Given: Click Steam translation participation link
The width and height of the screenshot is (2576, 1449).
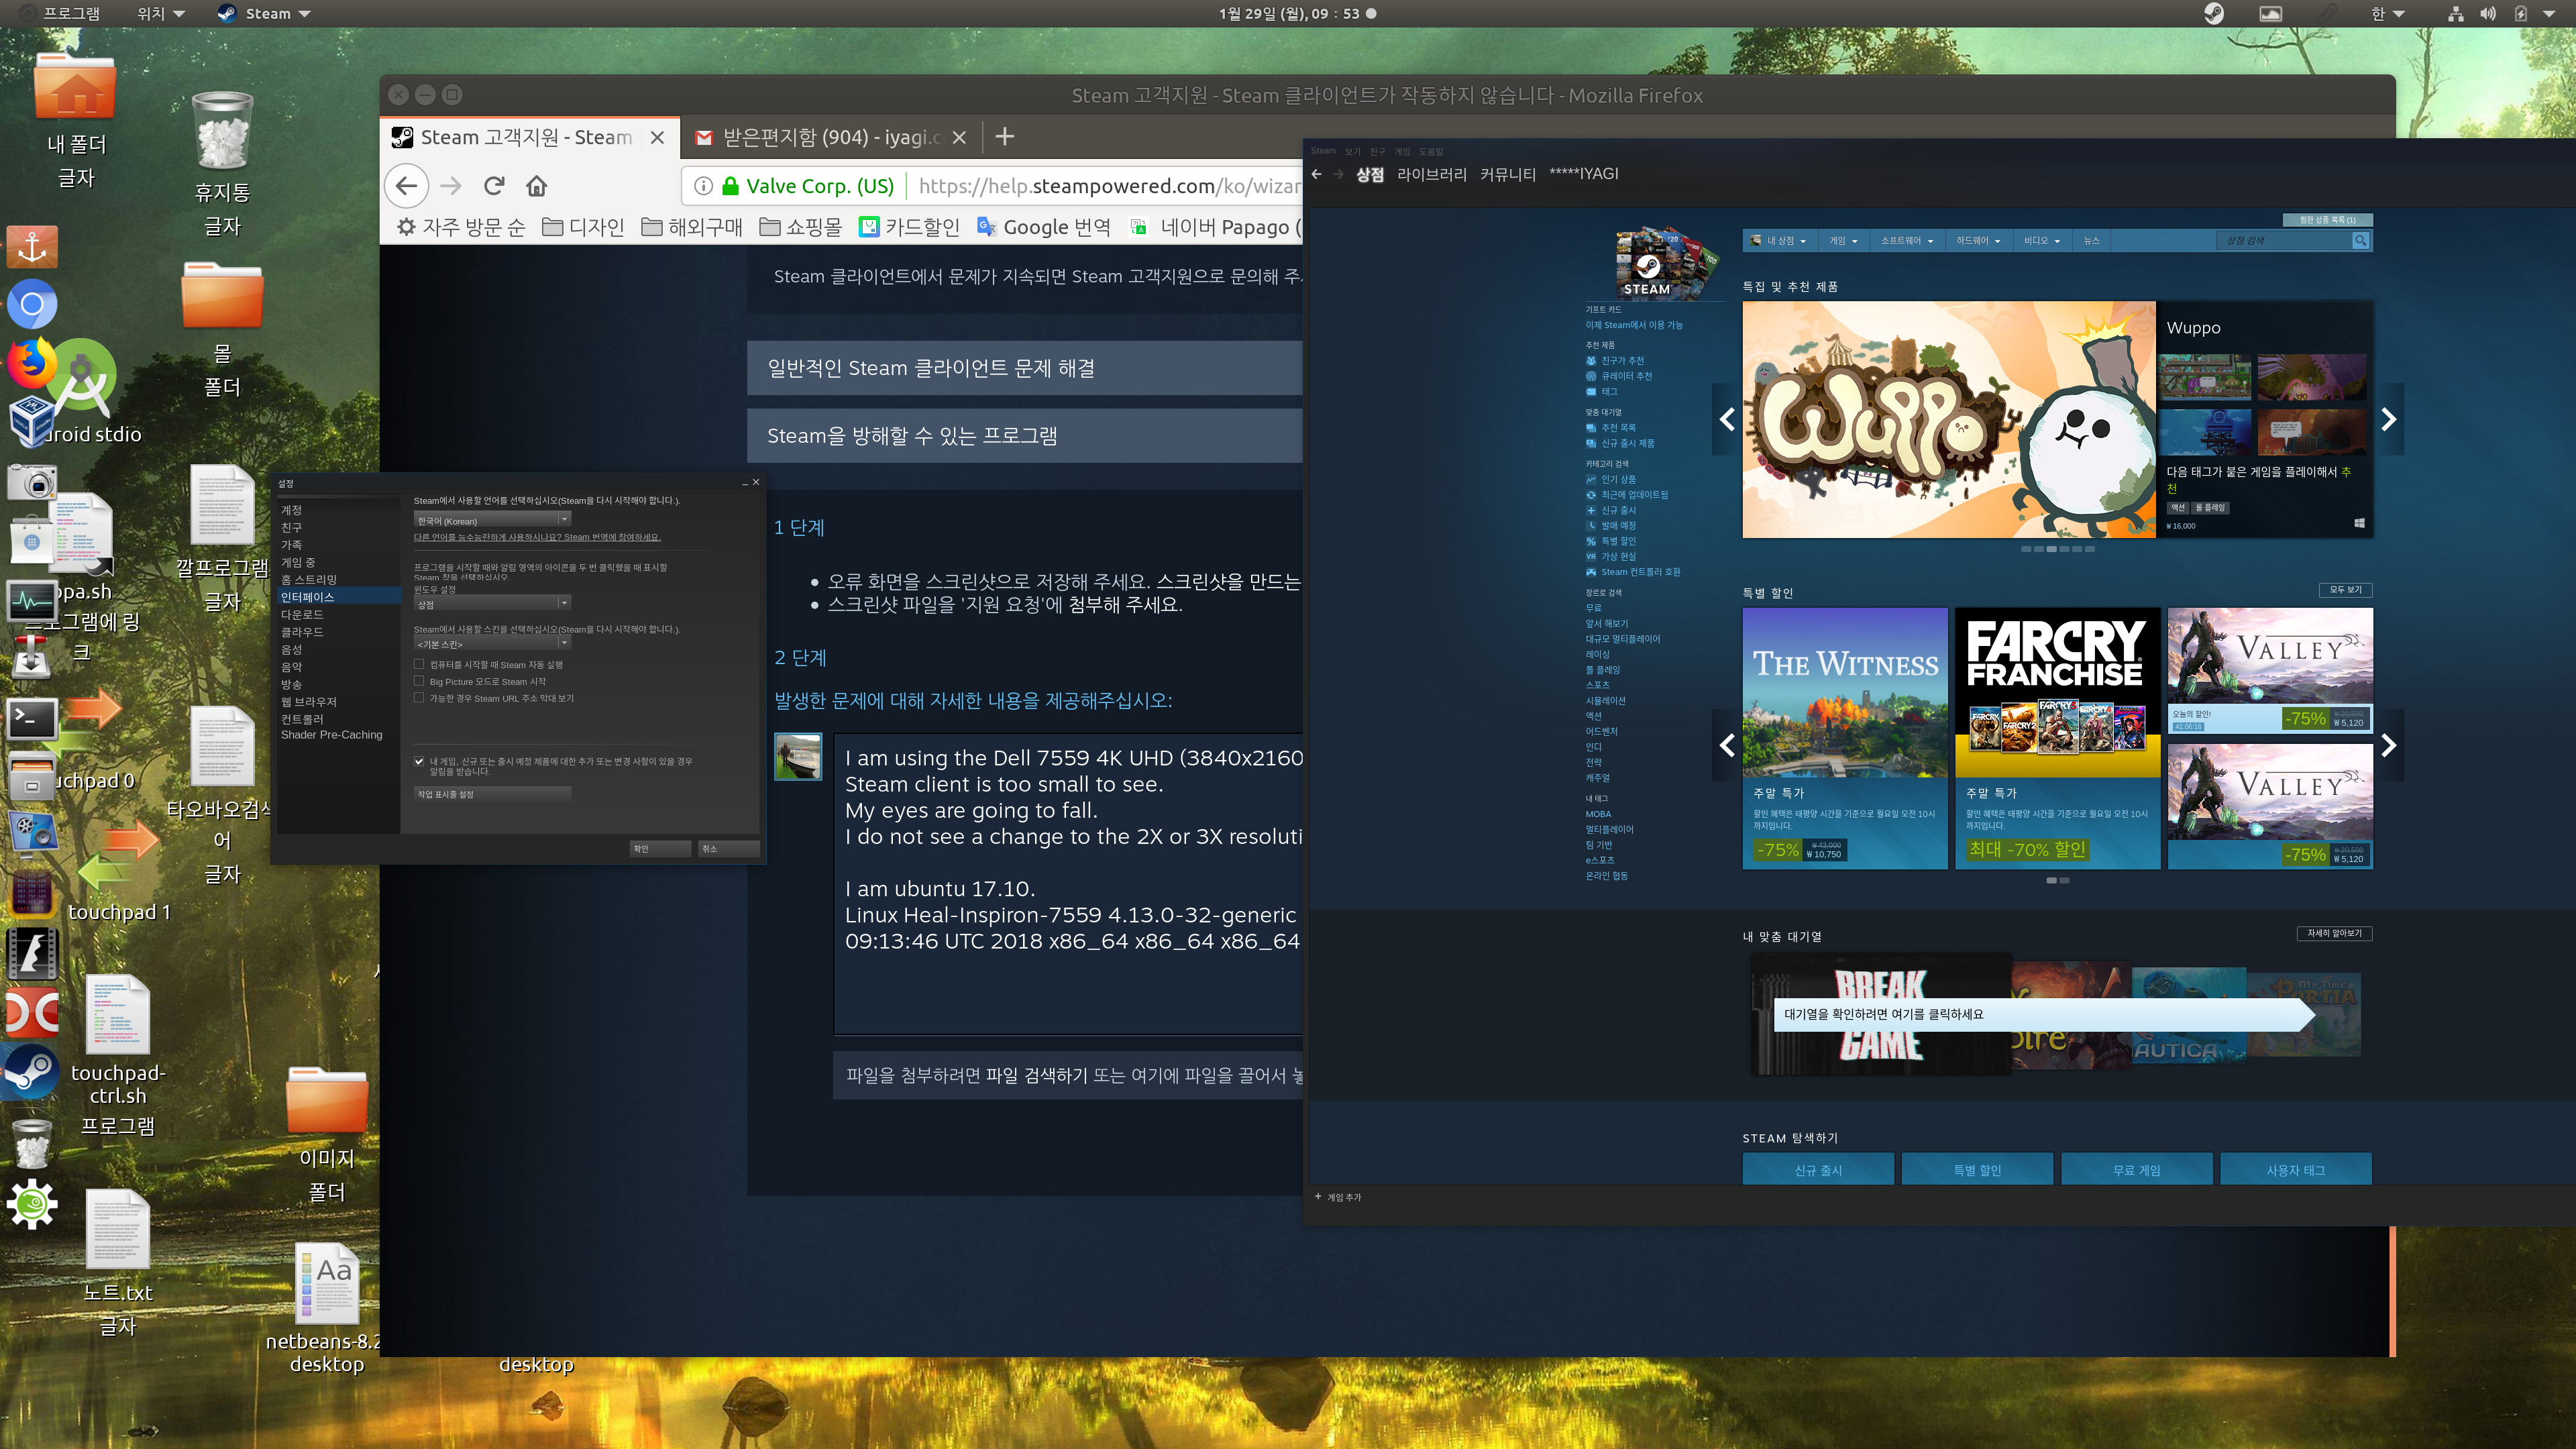Looking at the screenshot, I should click(537, 537).
